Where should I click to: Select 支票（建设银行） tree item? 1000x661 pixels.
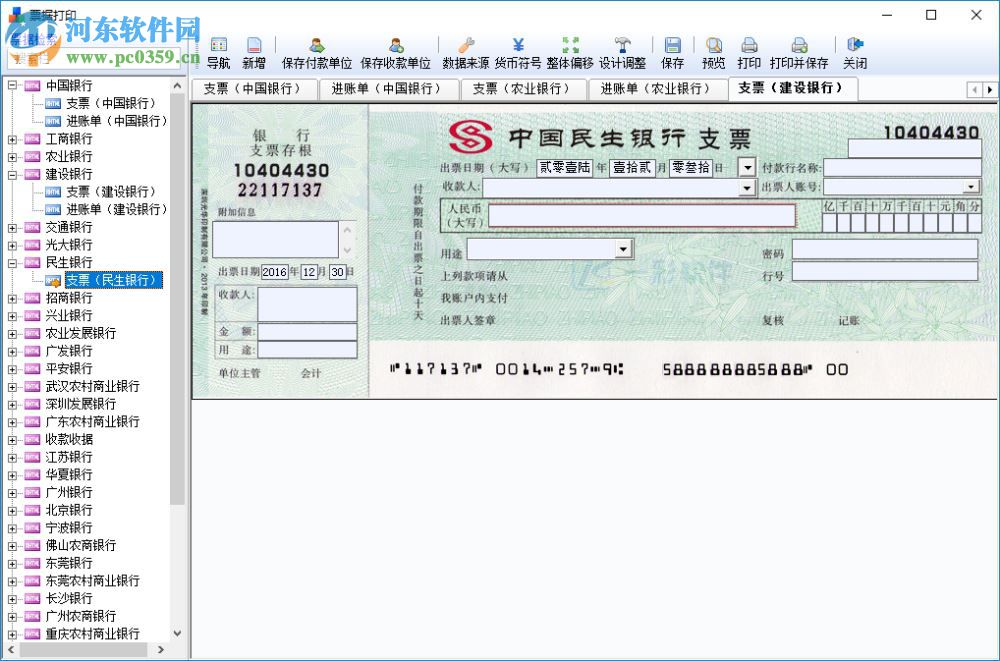pyautogui.click(x=111, y=191)
